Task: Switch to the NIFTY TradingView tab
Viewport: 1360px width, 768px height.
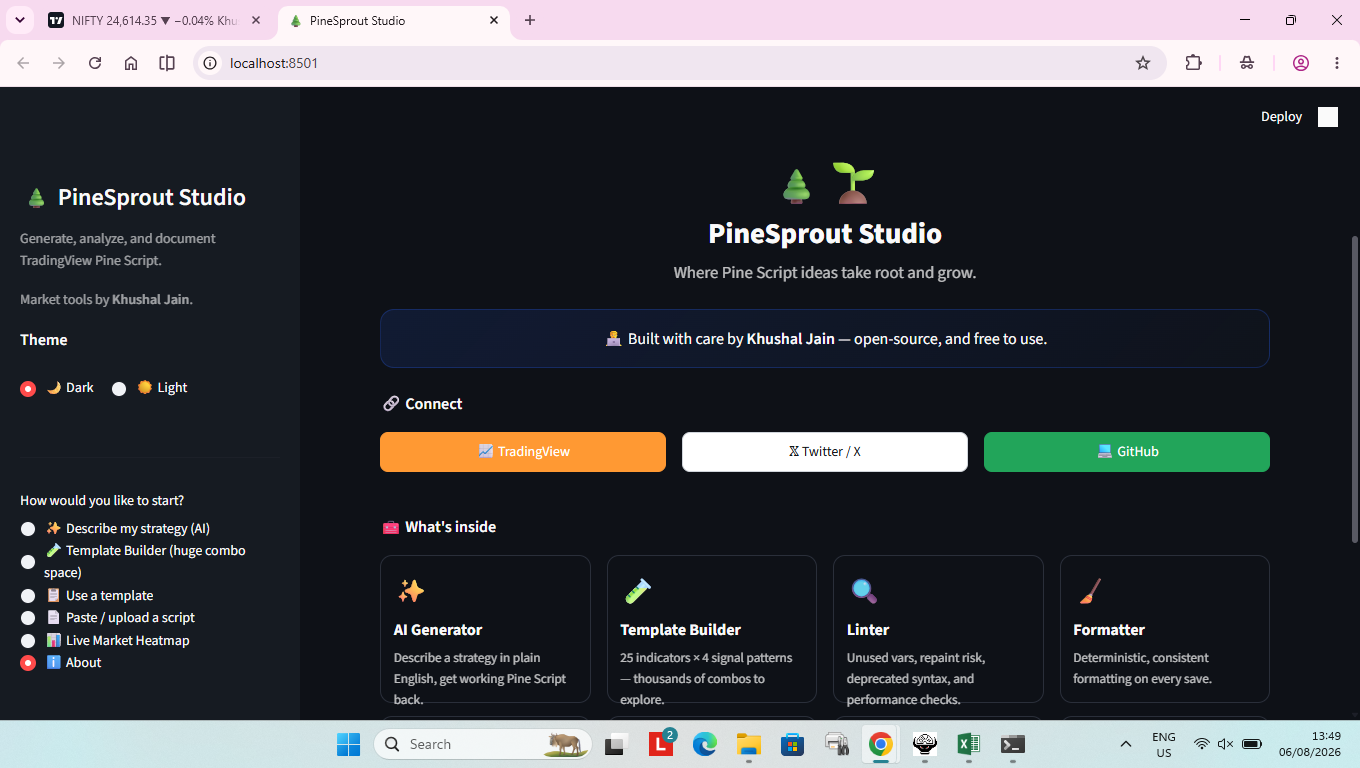Action: [156, 20]
